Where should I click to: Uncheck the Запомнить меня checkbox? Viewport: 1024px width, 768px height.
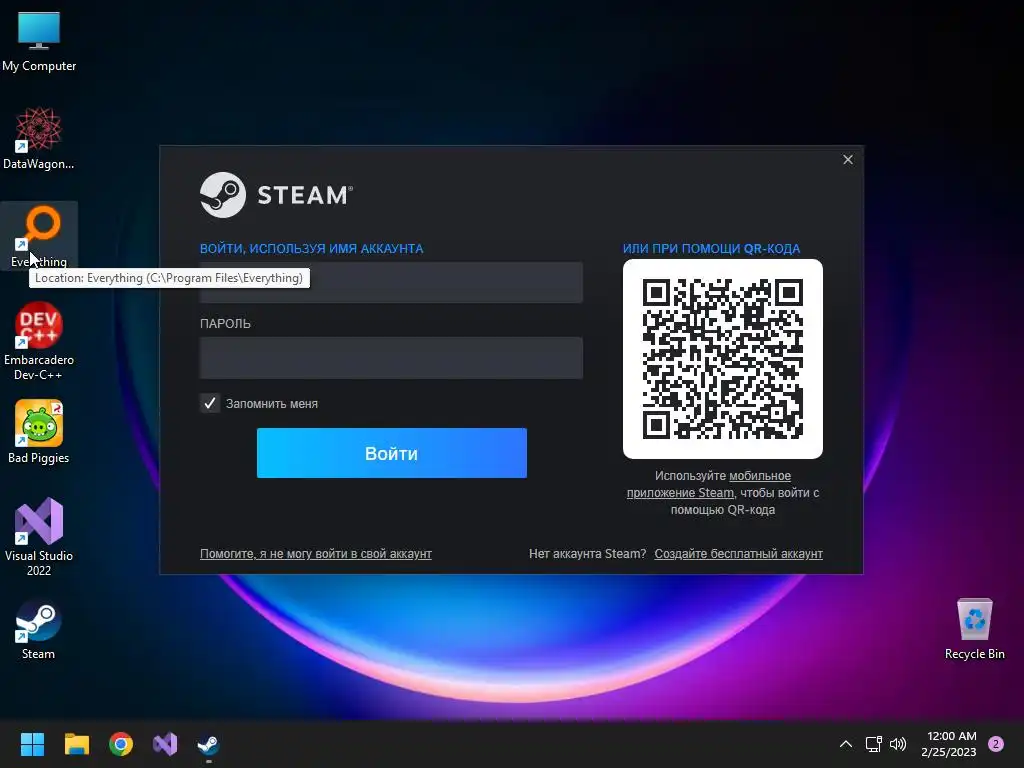point(210,403)
